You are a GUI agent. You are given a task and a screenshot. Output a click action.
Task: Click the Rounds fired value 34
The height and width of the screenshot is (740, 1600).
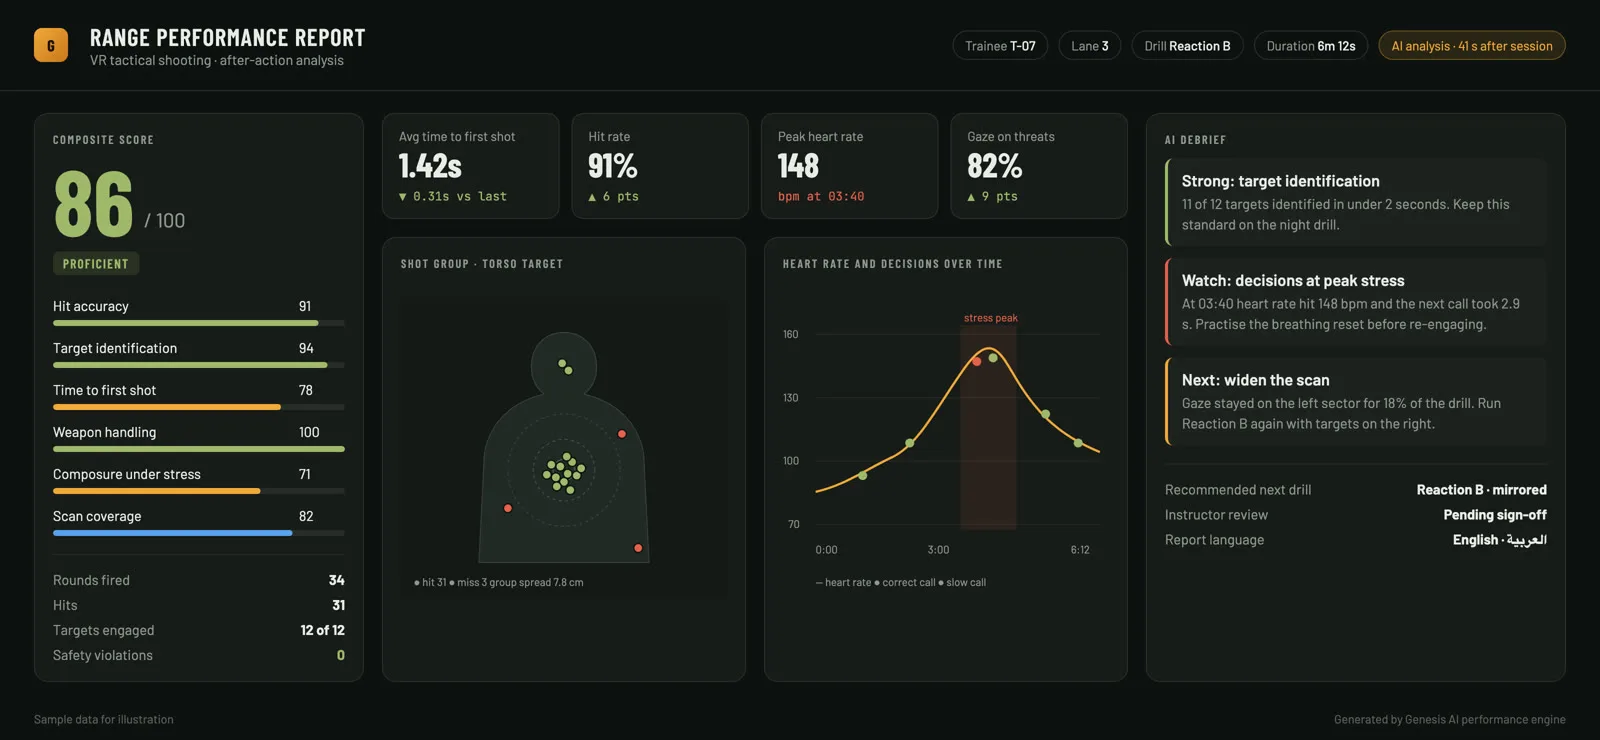tap(337, 580)
